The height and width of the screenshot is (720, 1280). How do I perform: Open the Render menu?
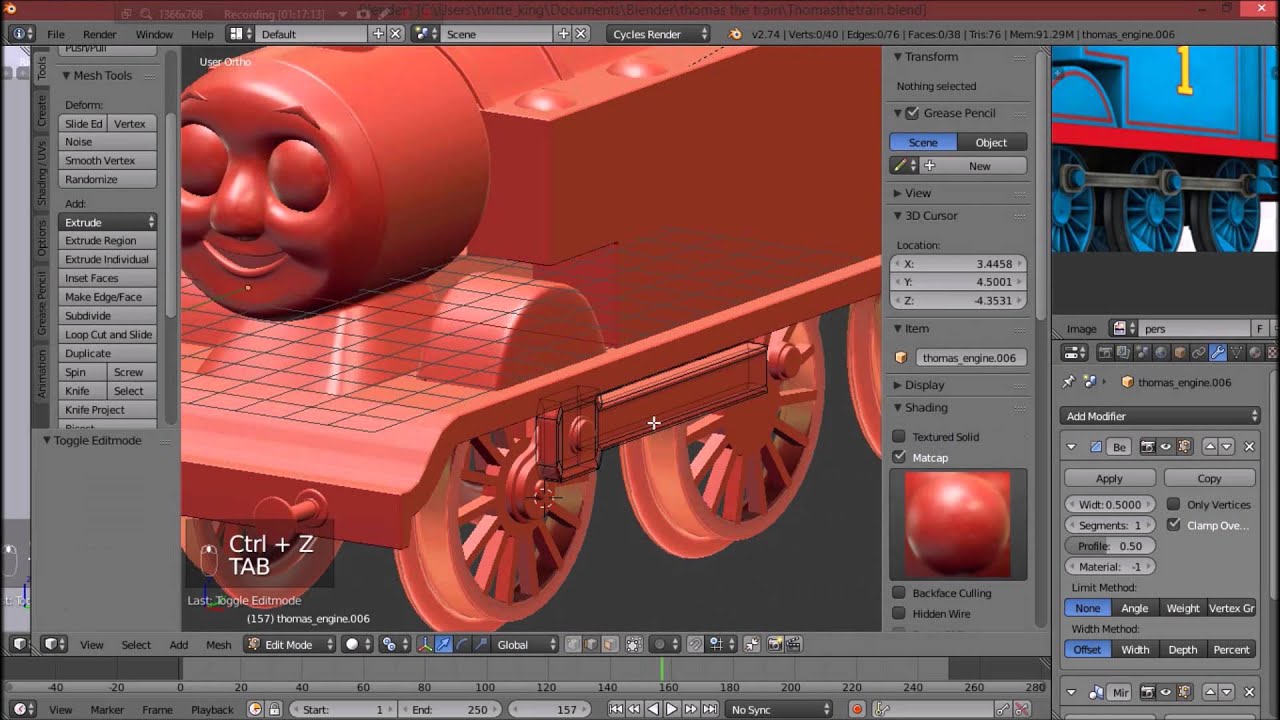100,34
